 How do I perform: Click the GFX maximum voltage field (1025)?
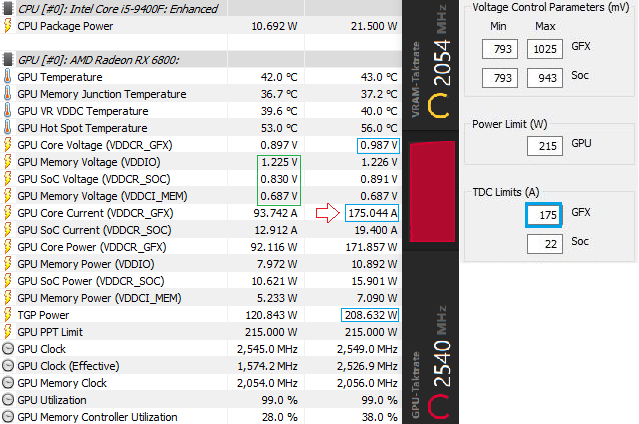545,49
